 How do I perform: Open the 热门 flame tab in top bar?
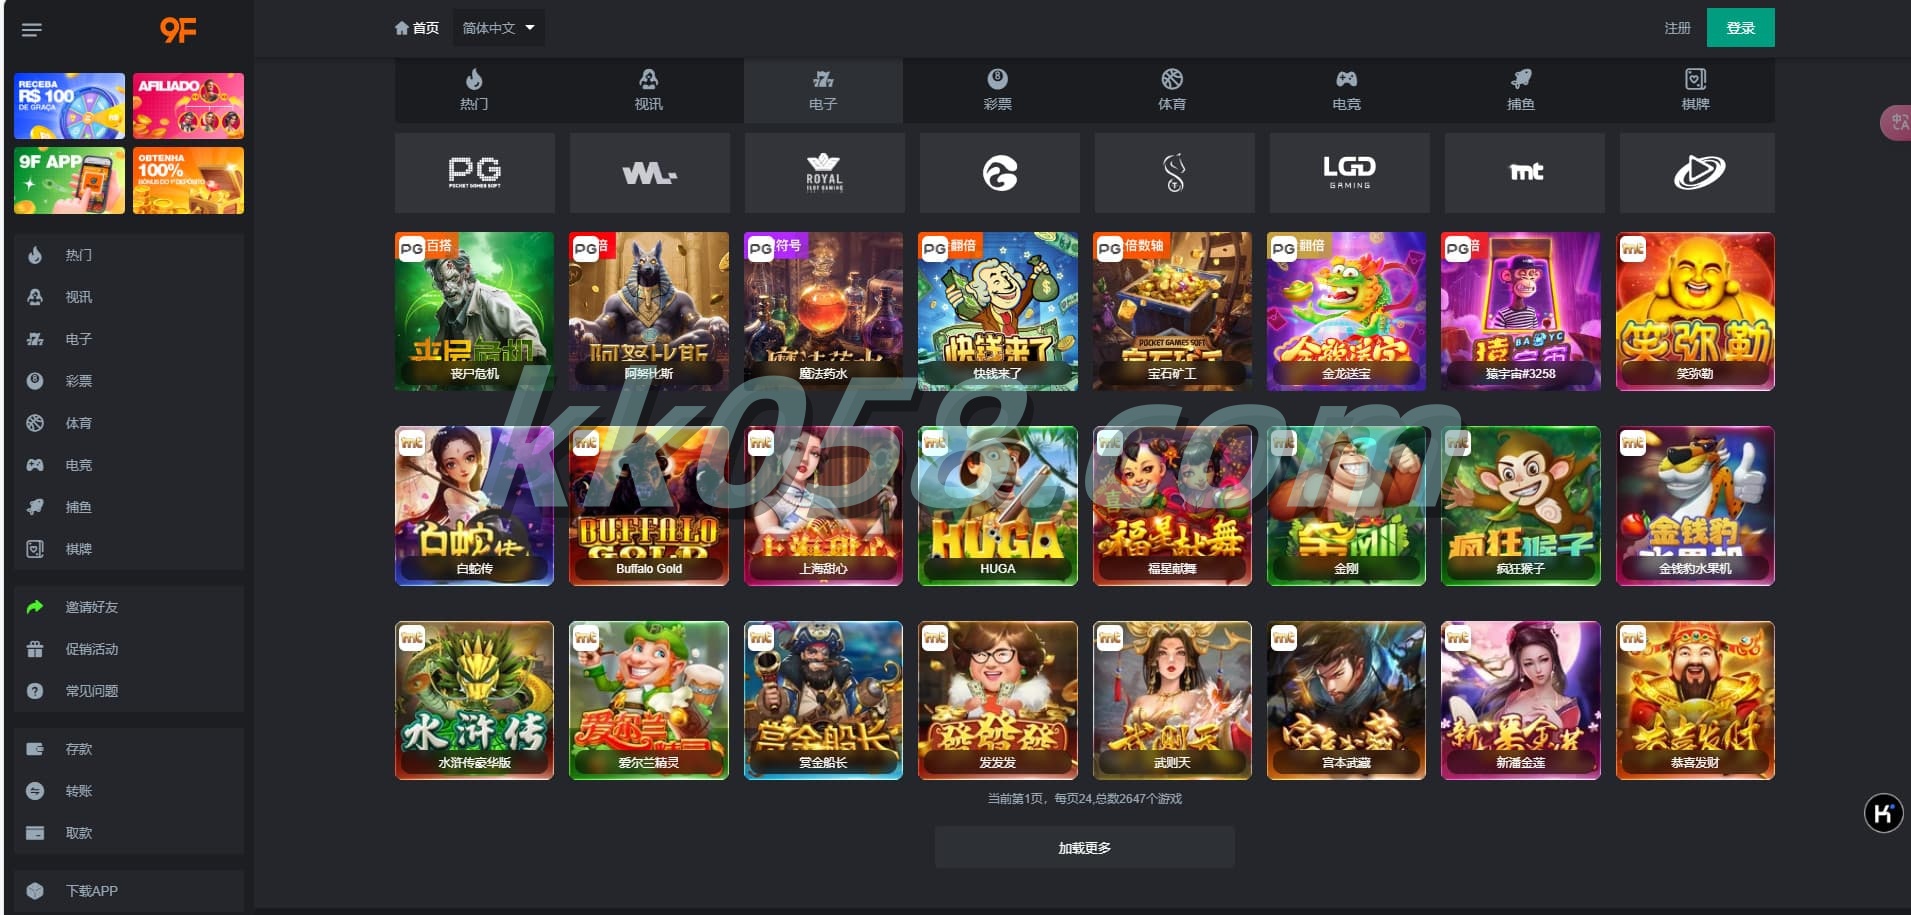point(474,90)
